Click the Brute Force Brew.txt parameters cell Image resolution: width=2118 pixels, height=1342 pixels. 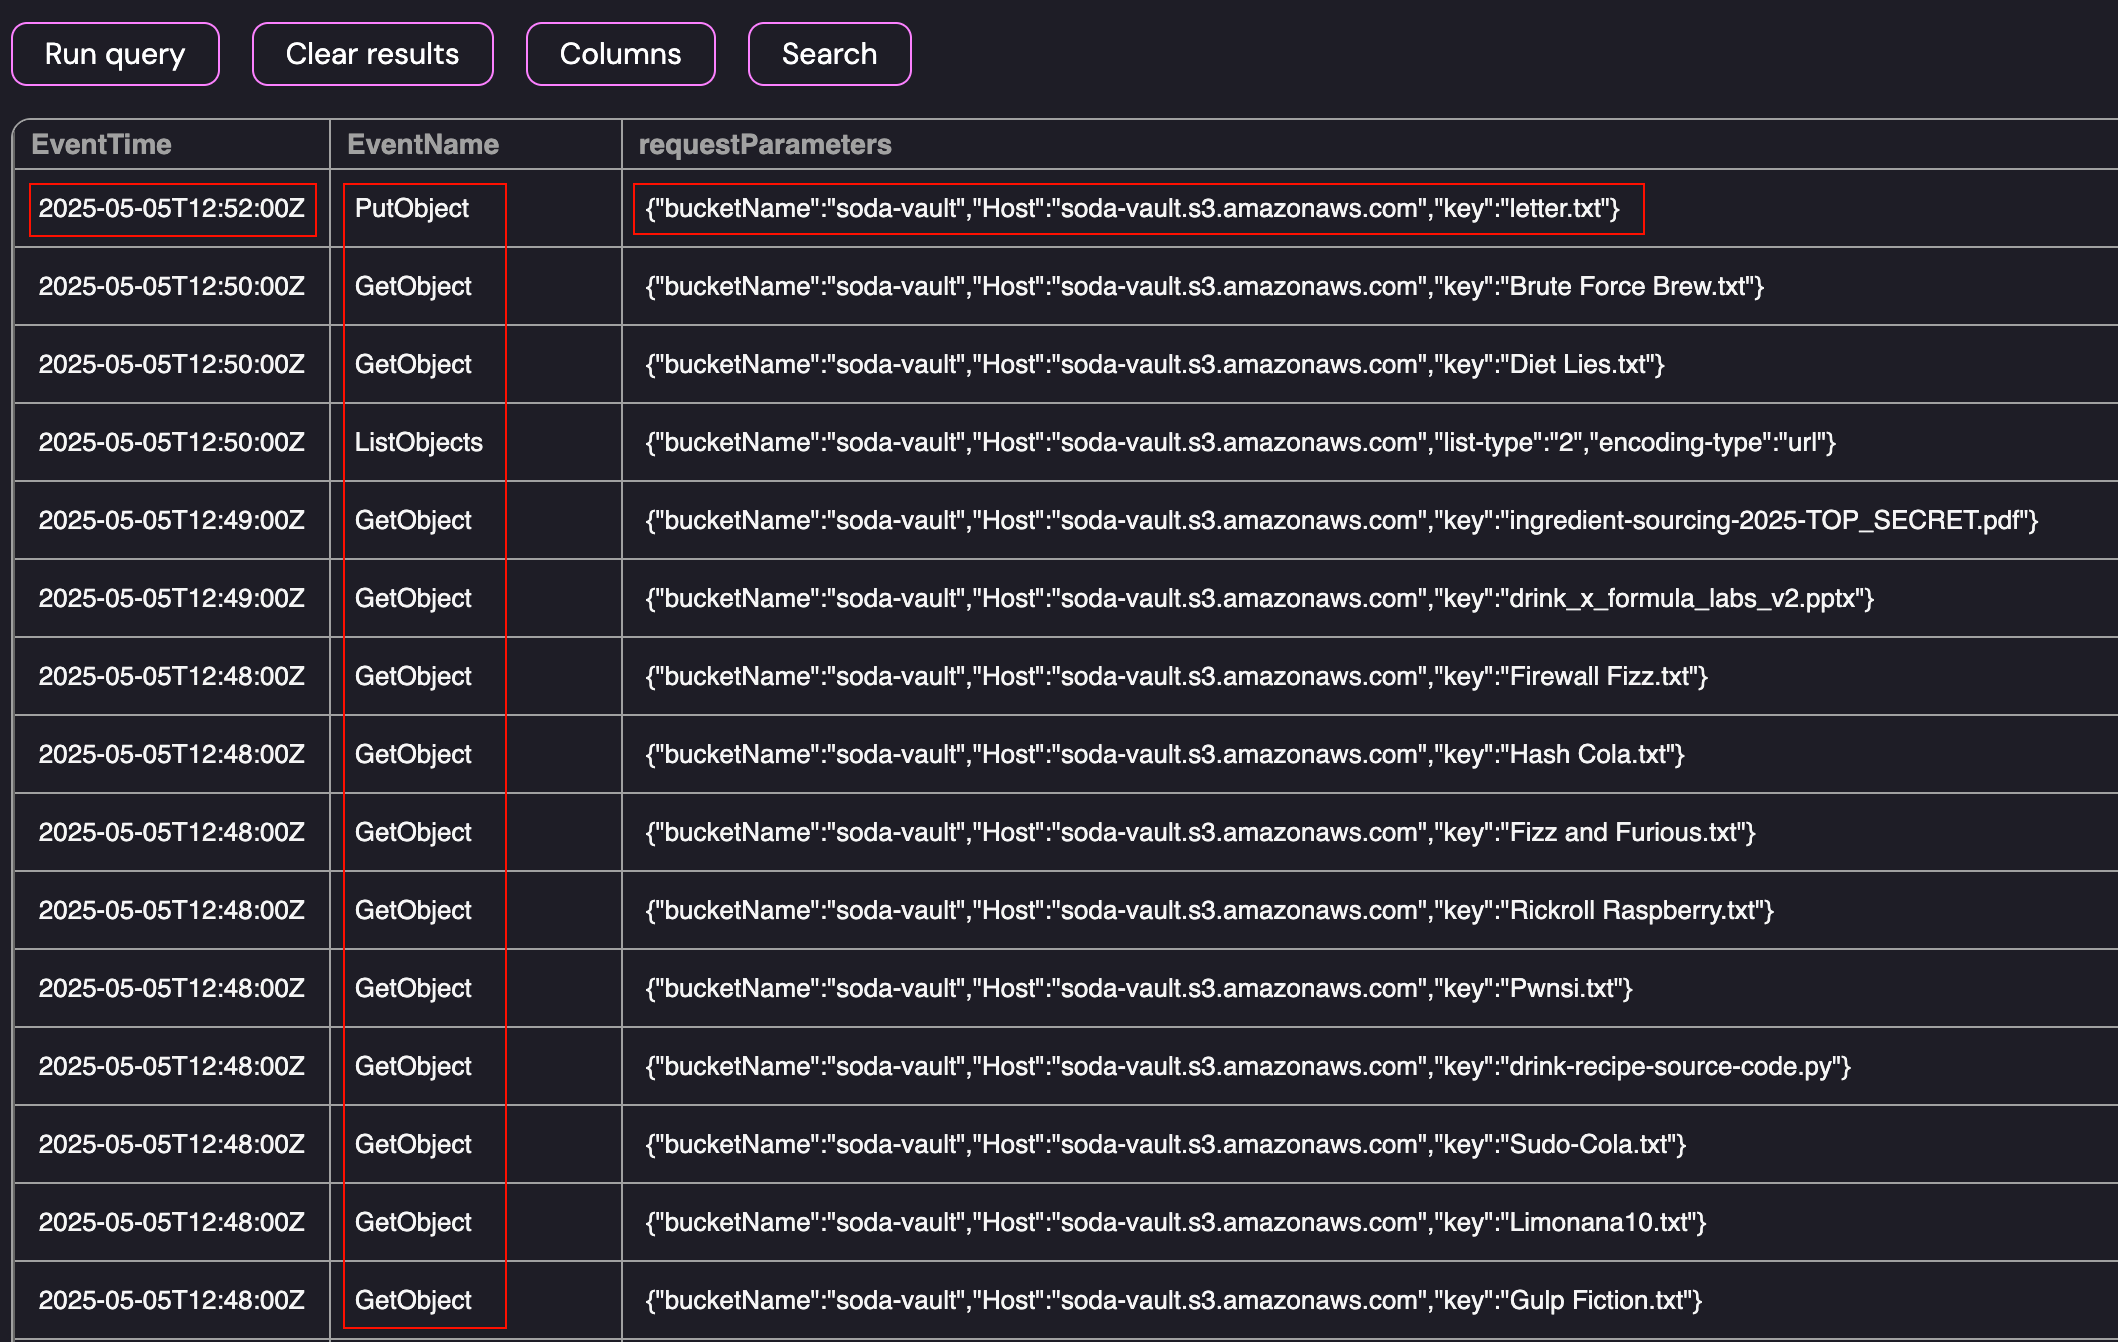[1204, 286]
